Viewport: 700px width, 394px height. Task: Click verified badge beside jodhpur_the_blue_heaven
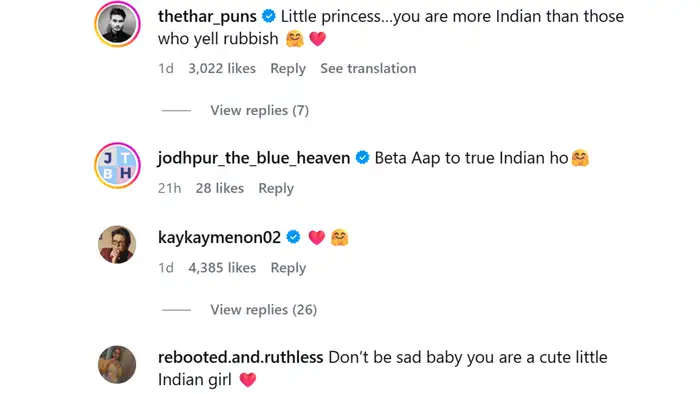click(362, 158)
